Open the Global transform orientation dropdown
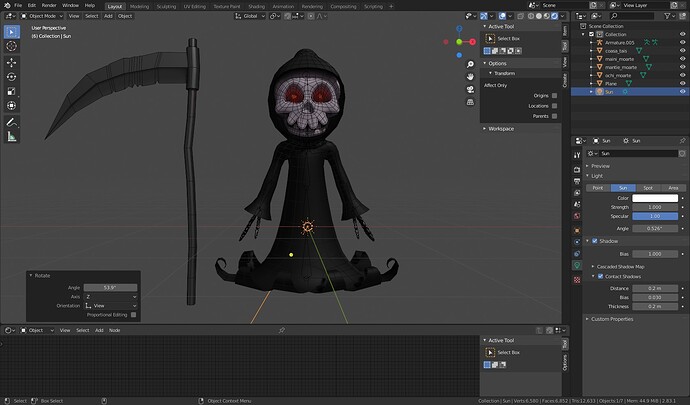 (250, 16)
